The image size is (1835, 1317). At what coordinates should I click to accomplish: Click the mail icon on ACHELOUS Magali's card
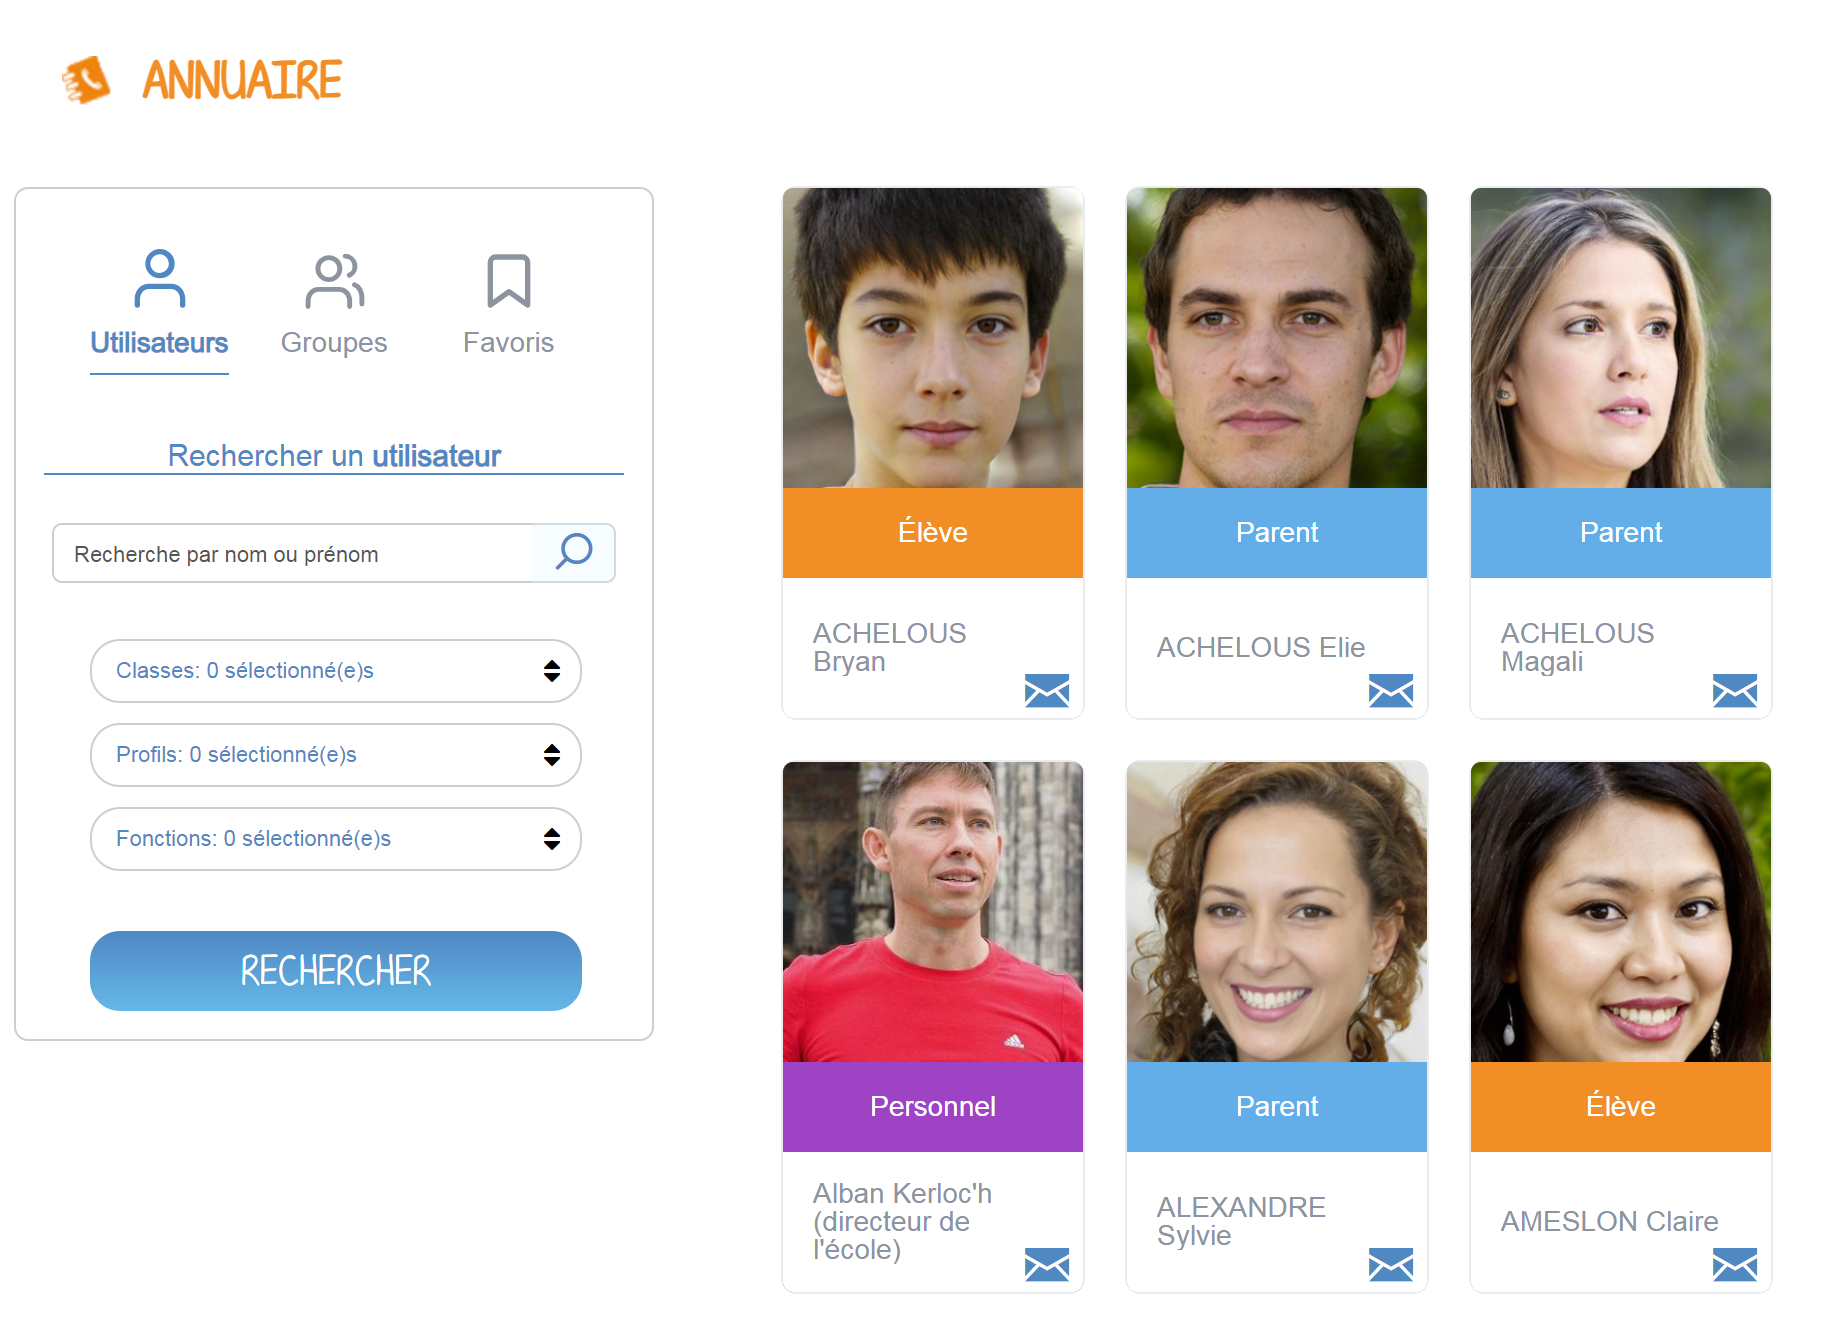click(x=1735, y=690)
